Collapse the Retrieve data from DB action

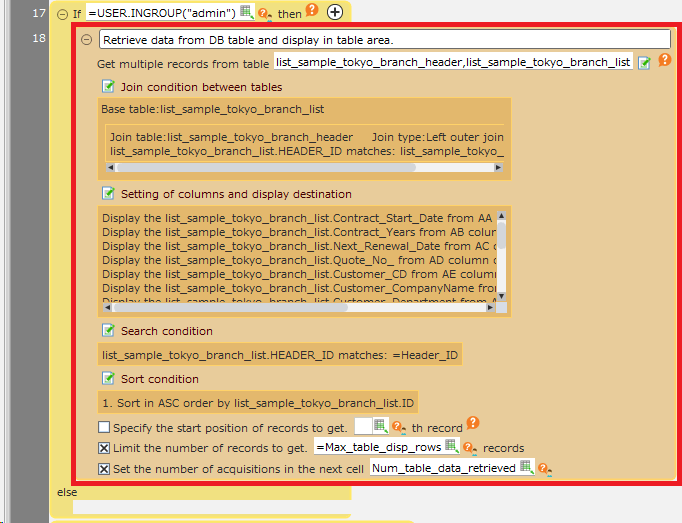[86, 40]
